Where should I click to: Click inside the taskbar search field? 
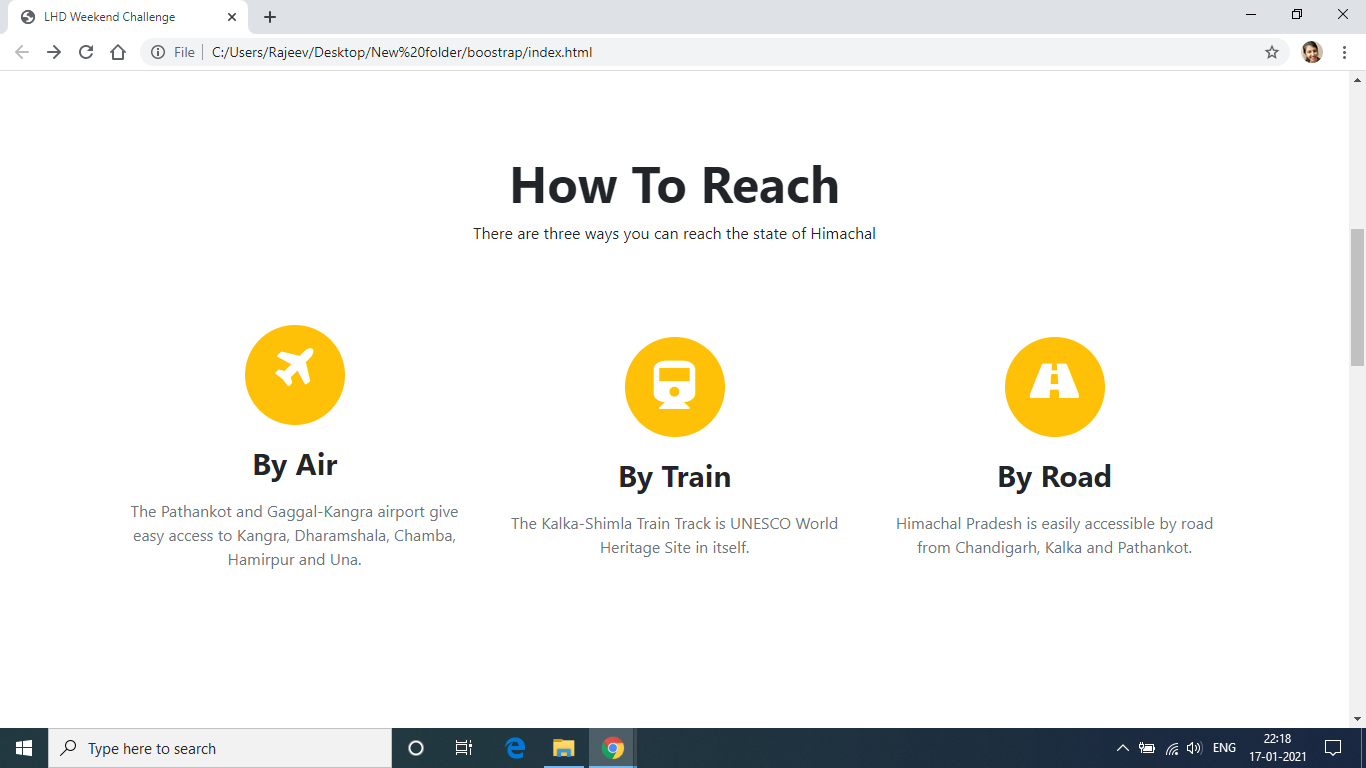coord(220,747)
